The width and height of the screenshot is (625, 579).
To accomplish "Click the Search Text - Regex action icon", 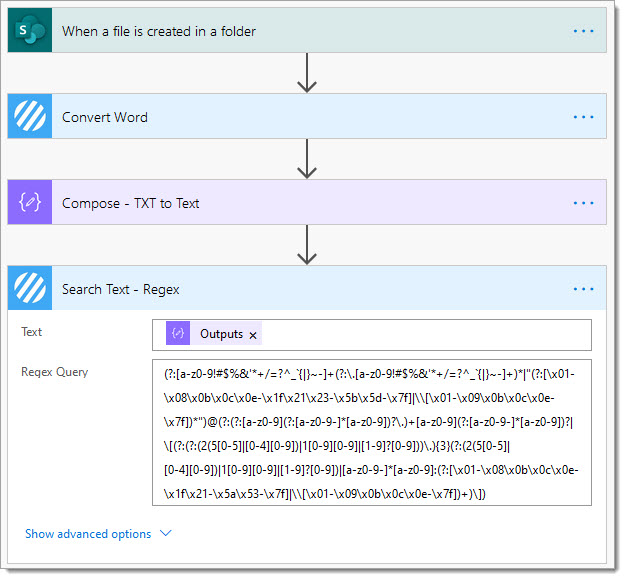I will [x=30, y=288].
